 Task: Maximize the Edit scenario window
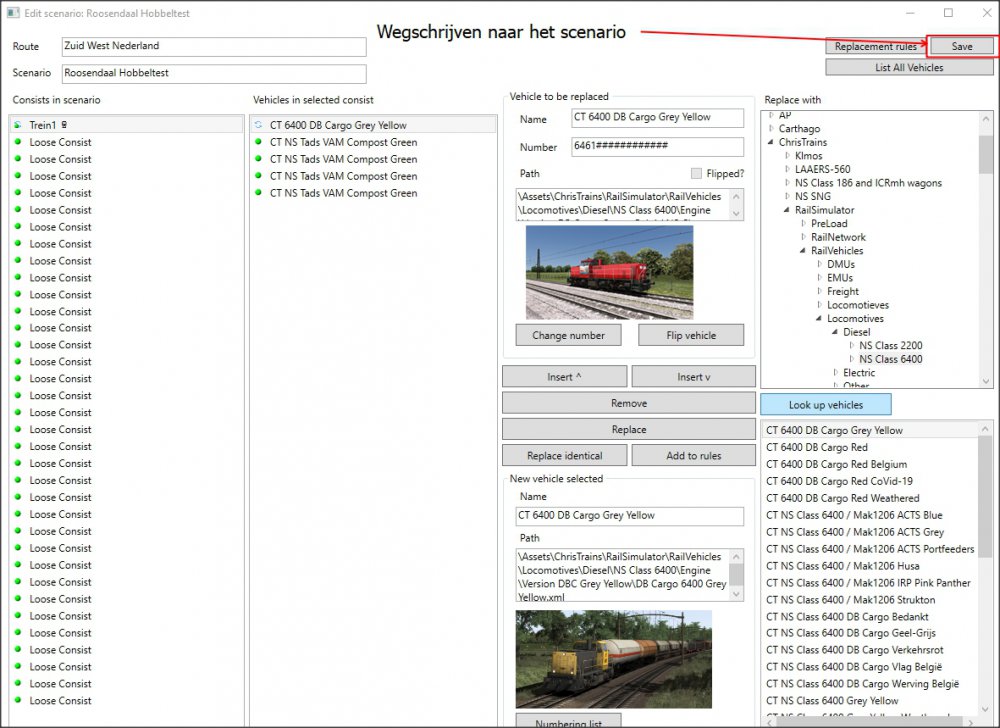point(948,13)
